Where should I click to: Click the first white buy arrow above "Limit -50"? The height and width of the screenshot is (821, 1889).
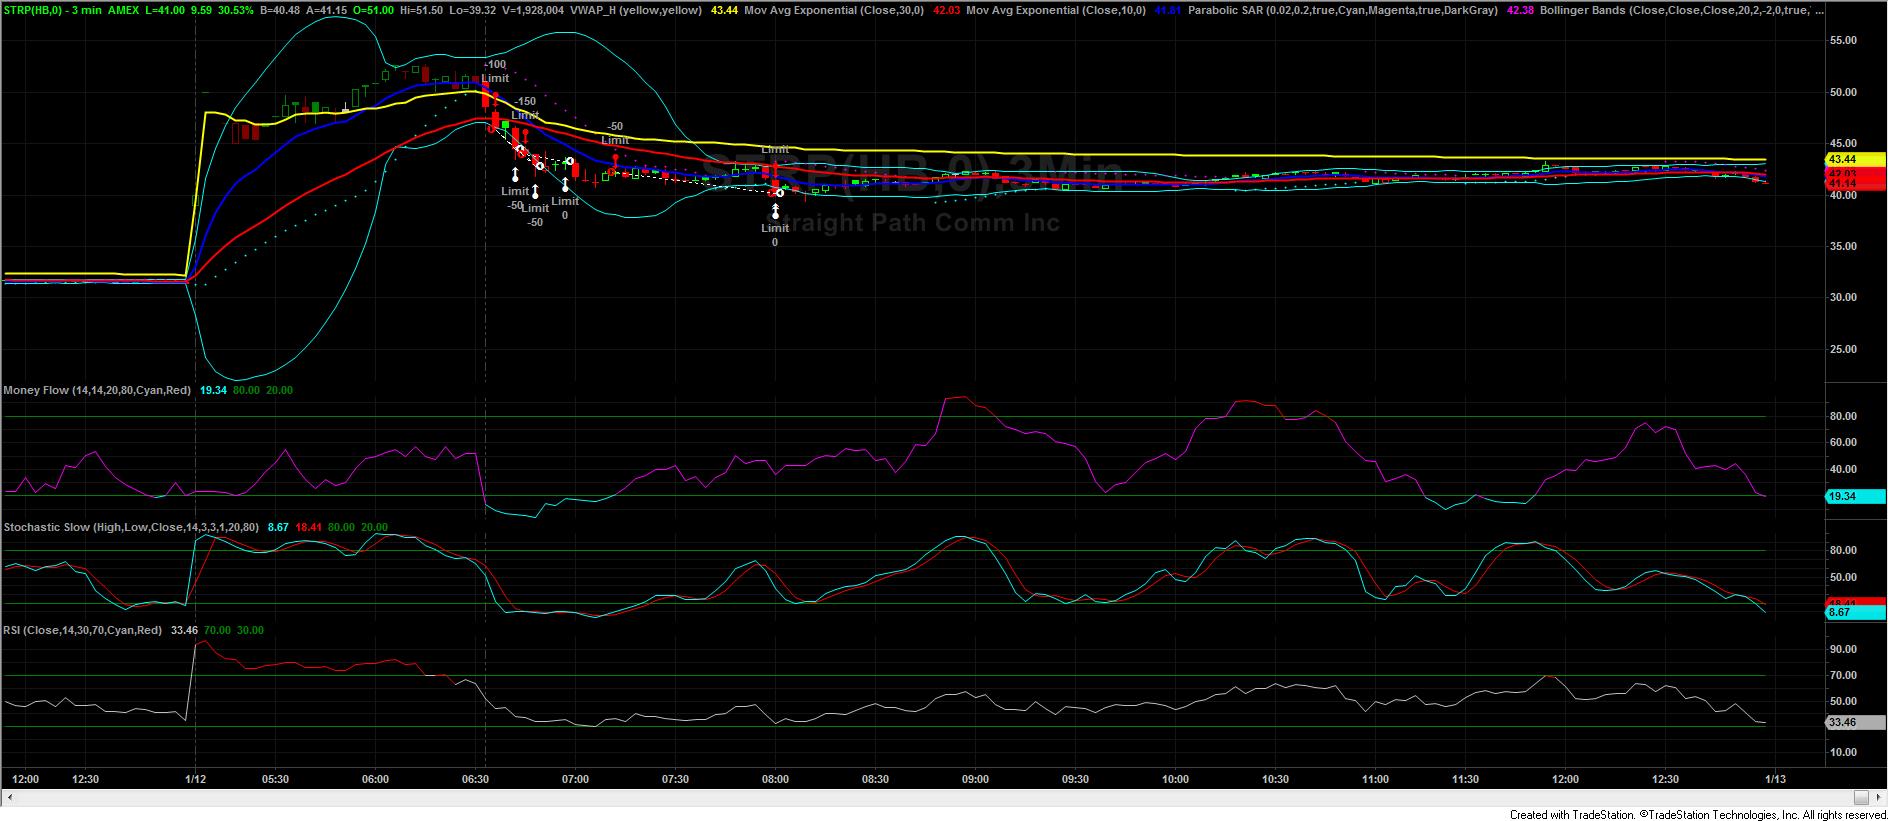tap(515, 175)
